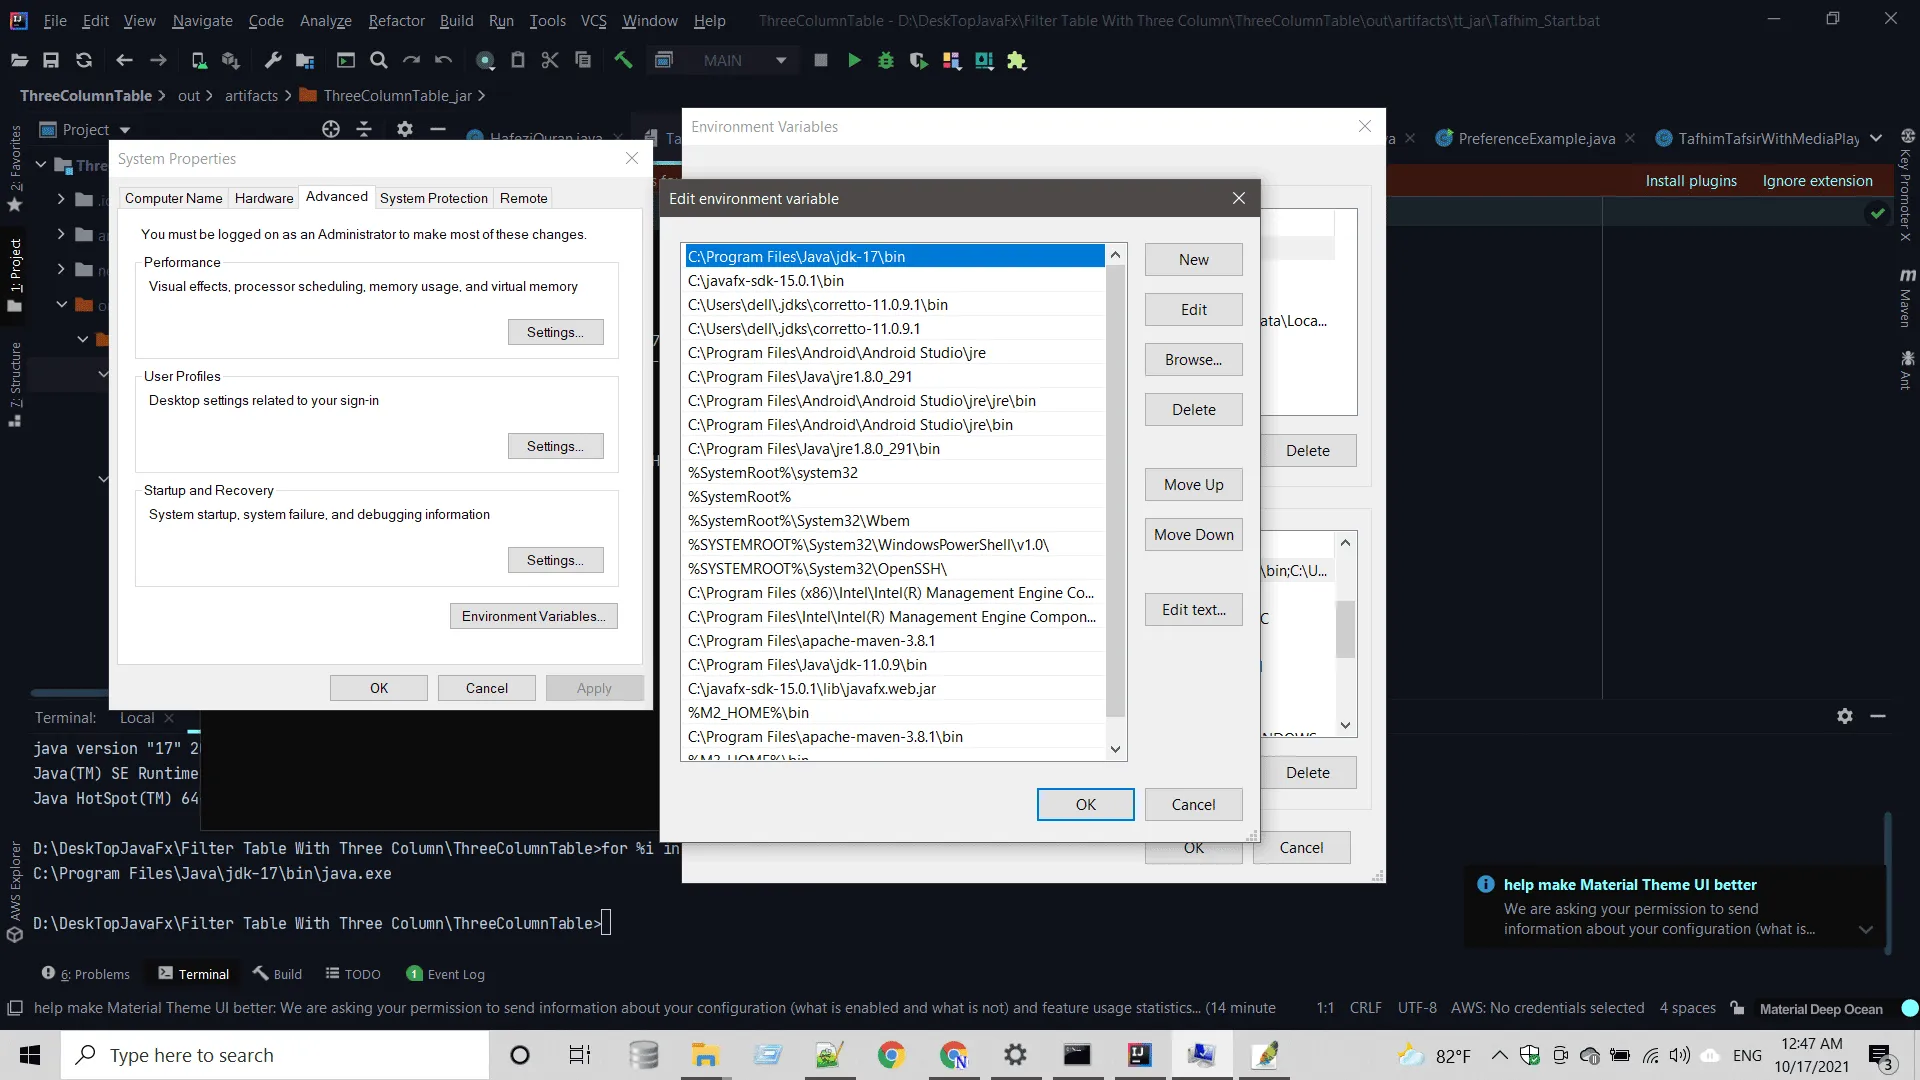Click the Edit text... button
This screenshot has width=1920, height=1080.
[x=1193, y=610]
